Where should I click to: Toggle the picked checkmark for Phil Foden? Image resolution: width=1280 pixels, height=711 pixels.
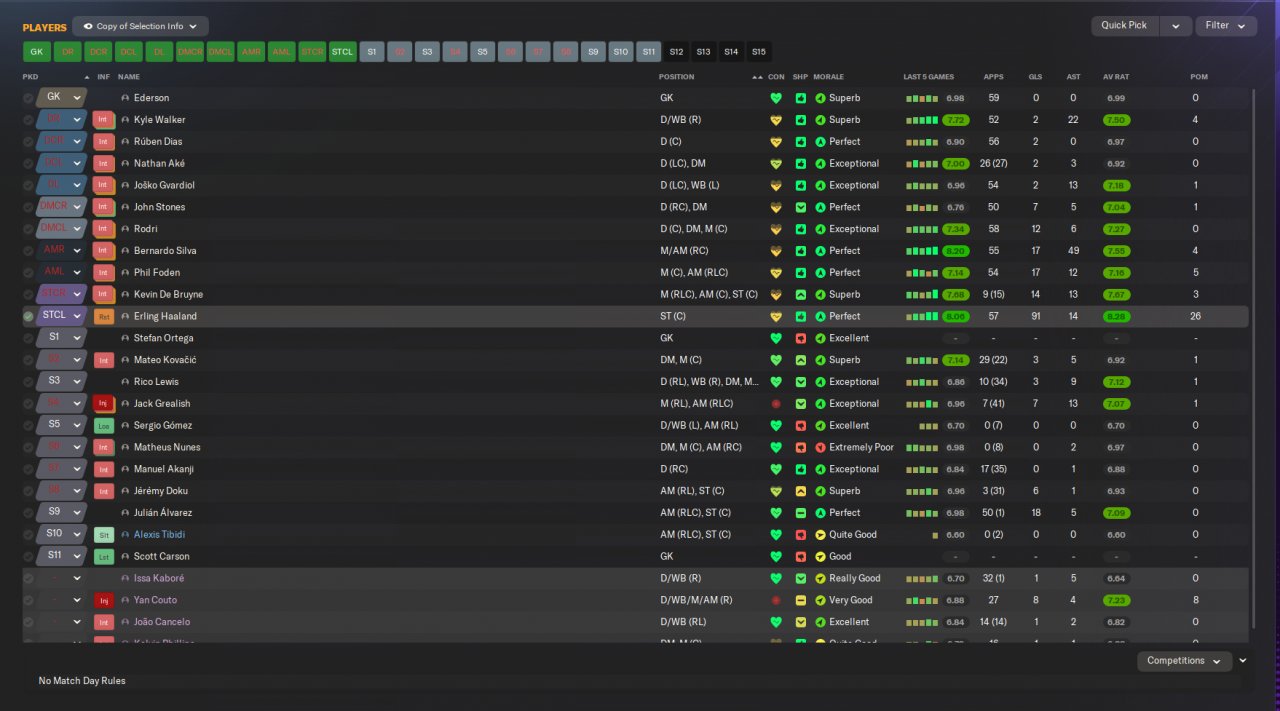28,273
